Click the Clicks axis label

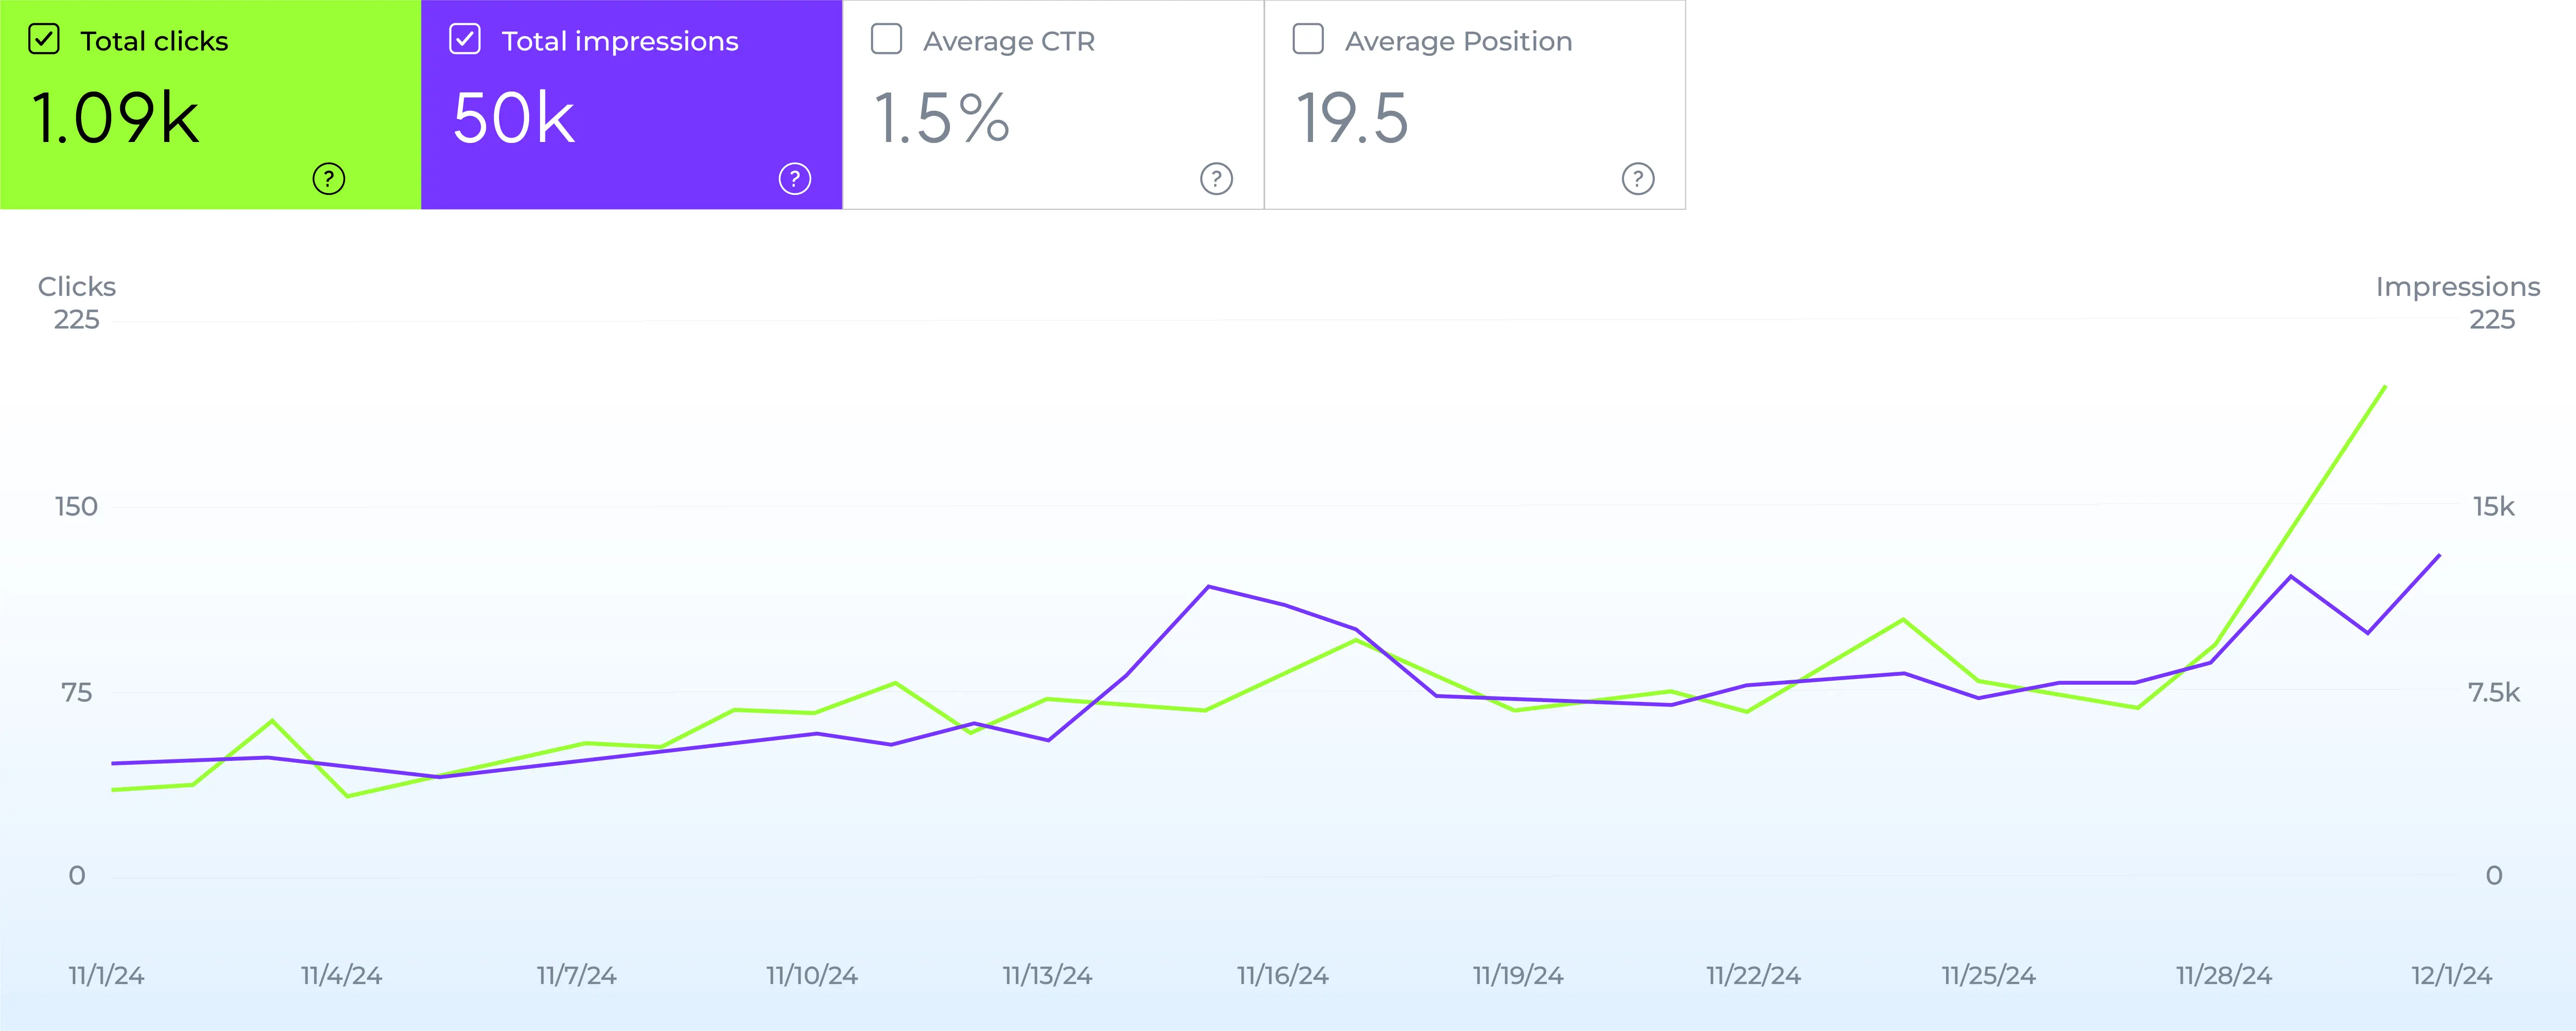click(x=76, y=286)
